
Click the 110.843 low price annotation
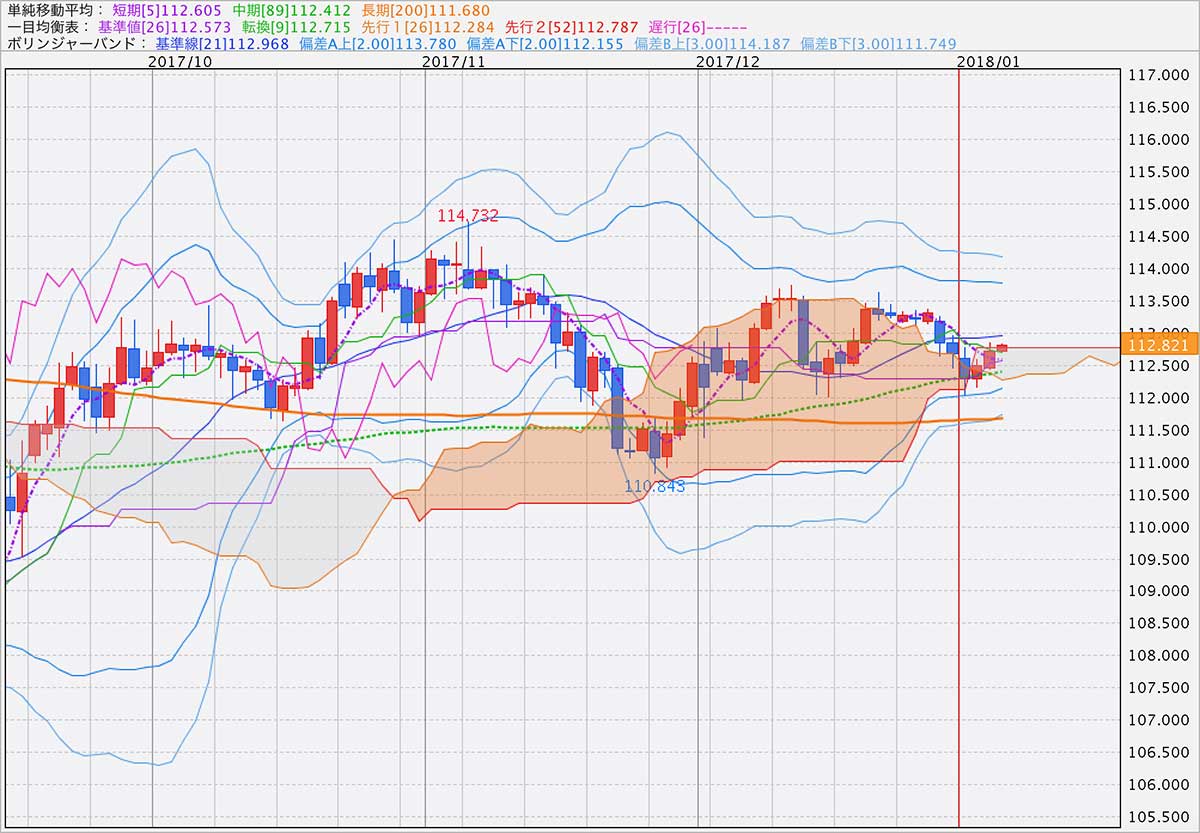[655, 486]
